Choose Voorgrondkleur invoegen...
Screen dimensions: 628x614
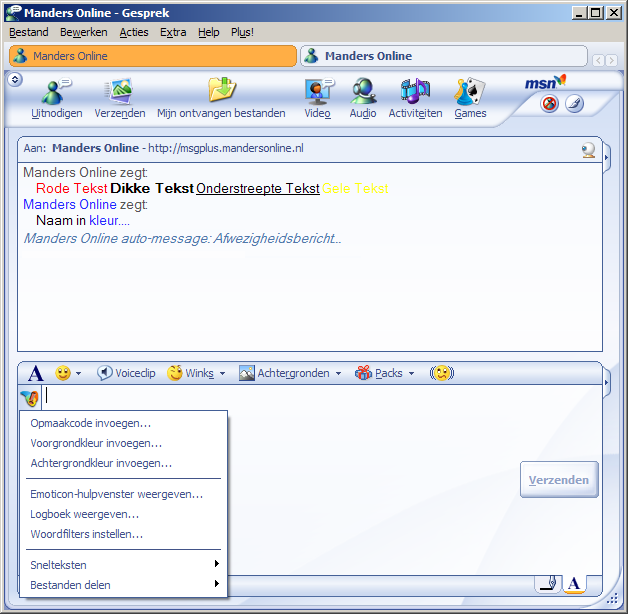124,443
